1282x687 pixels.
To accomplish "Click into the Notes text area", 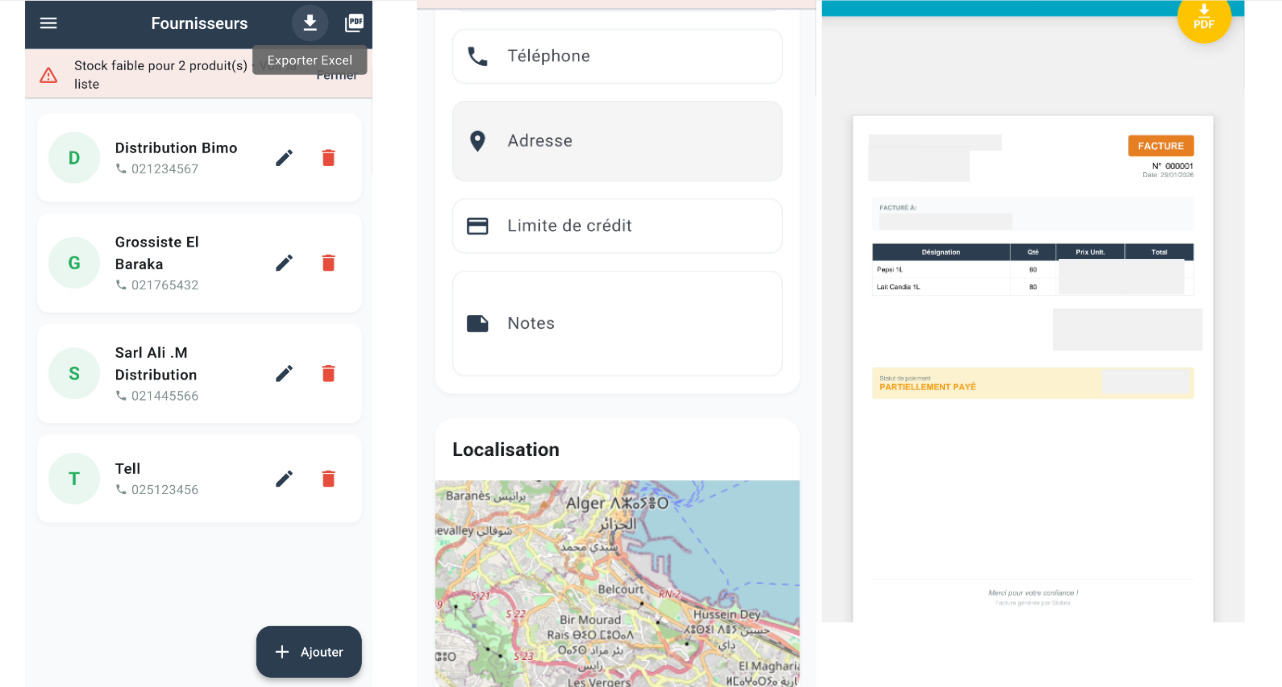I will coord(617,324).
